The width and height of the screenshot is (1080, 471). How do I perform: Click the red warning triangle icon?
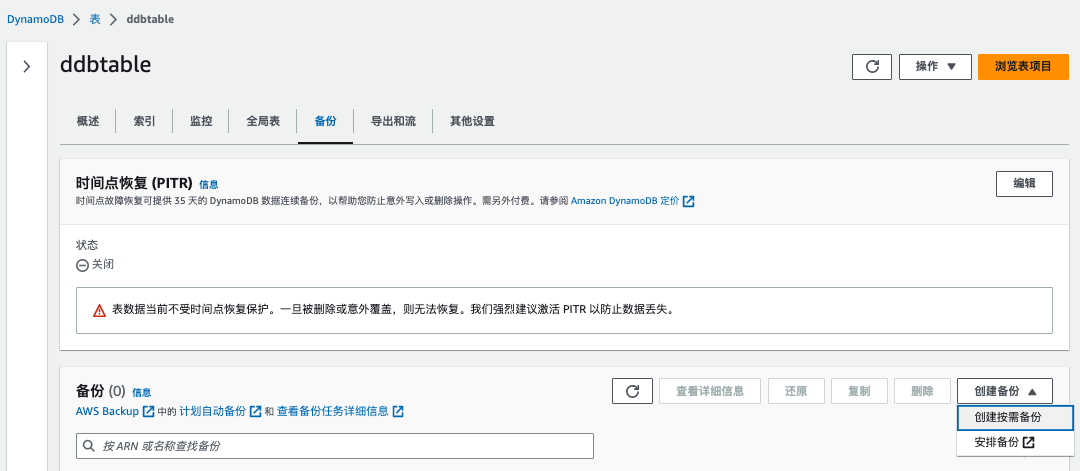click(x=99, y=311)
